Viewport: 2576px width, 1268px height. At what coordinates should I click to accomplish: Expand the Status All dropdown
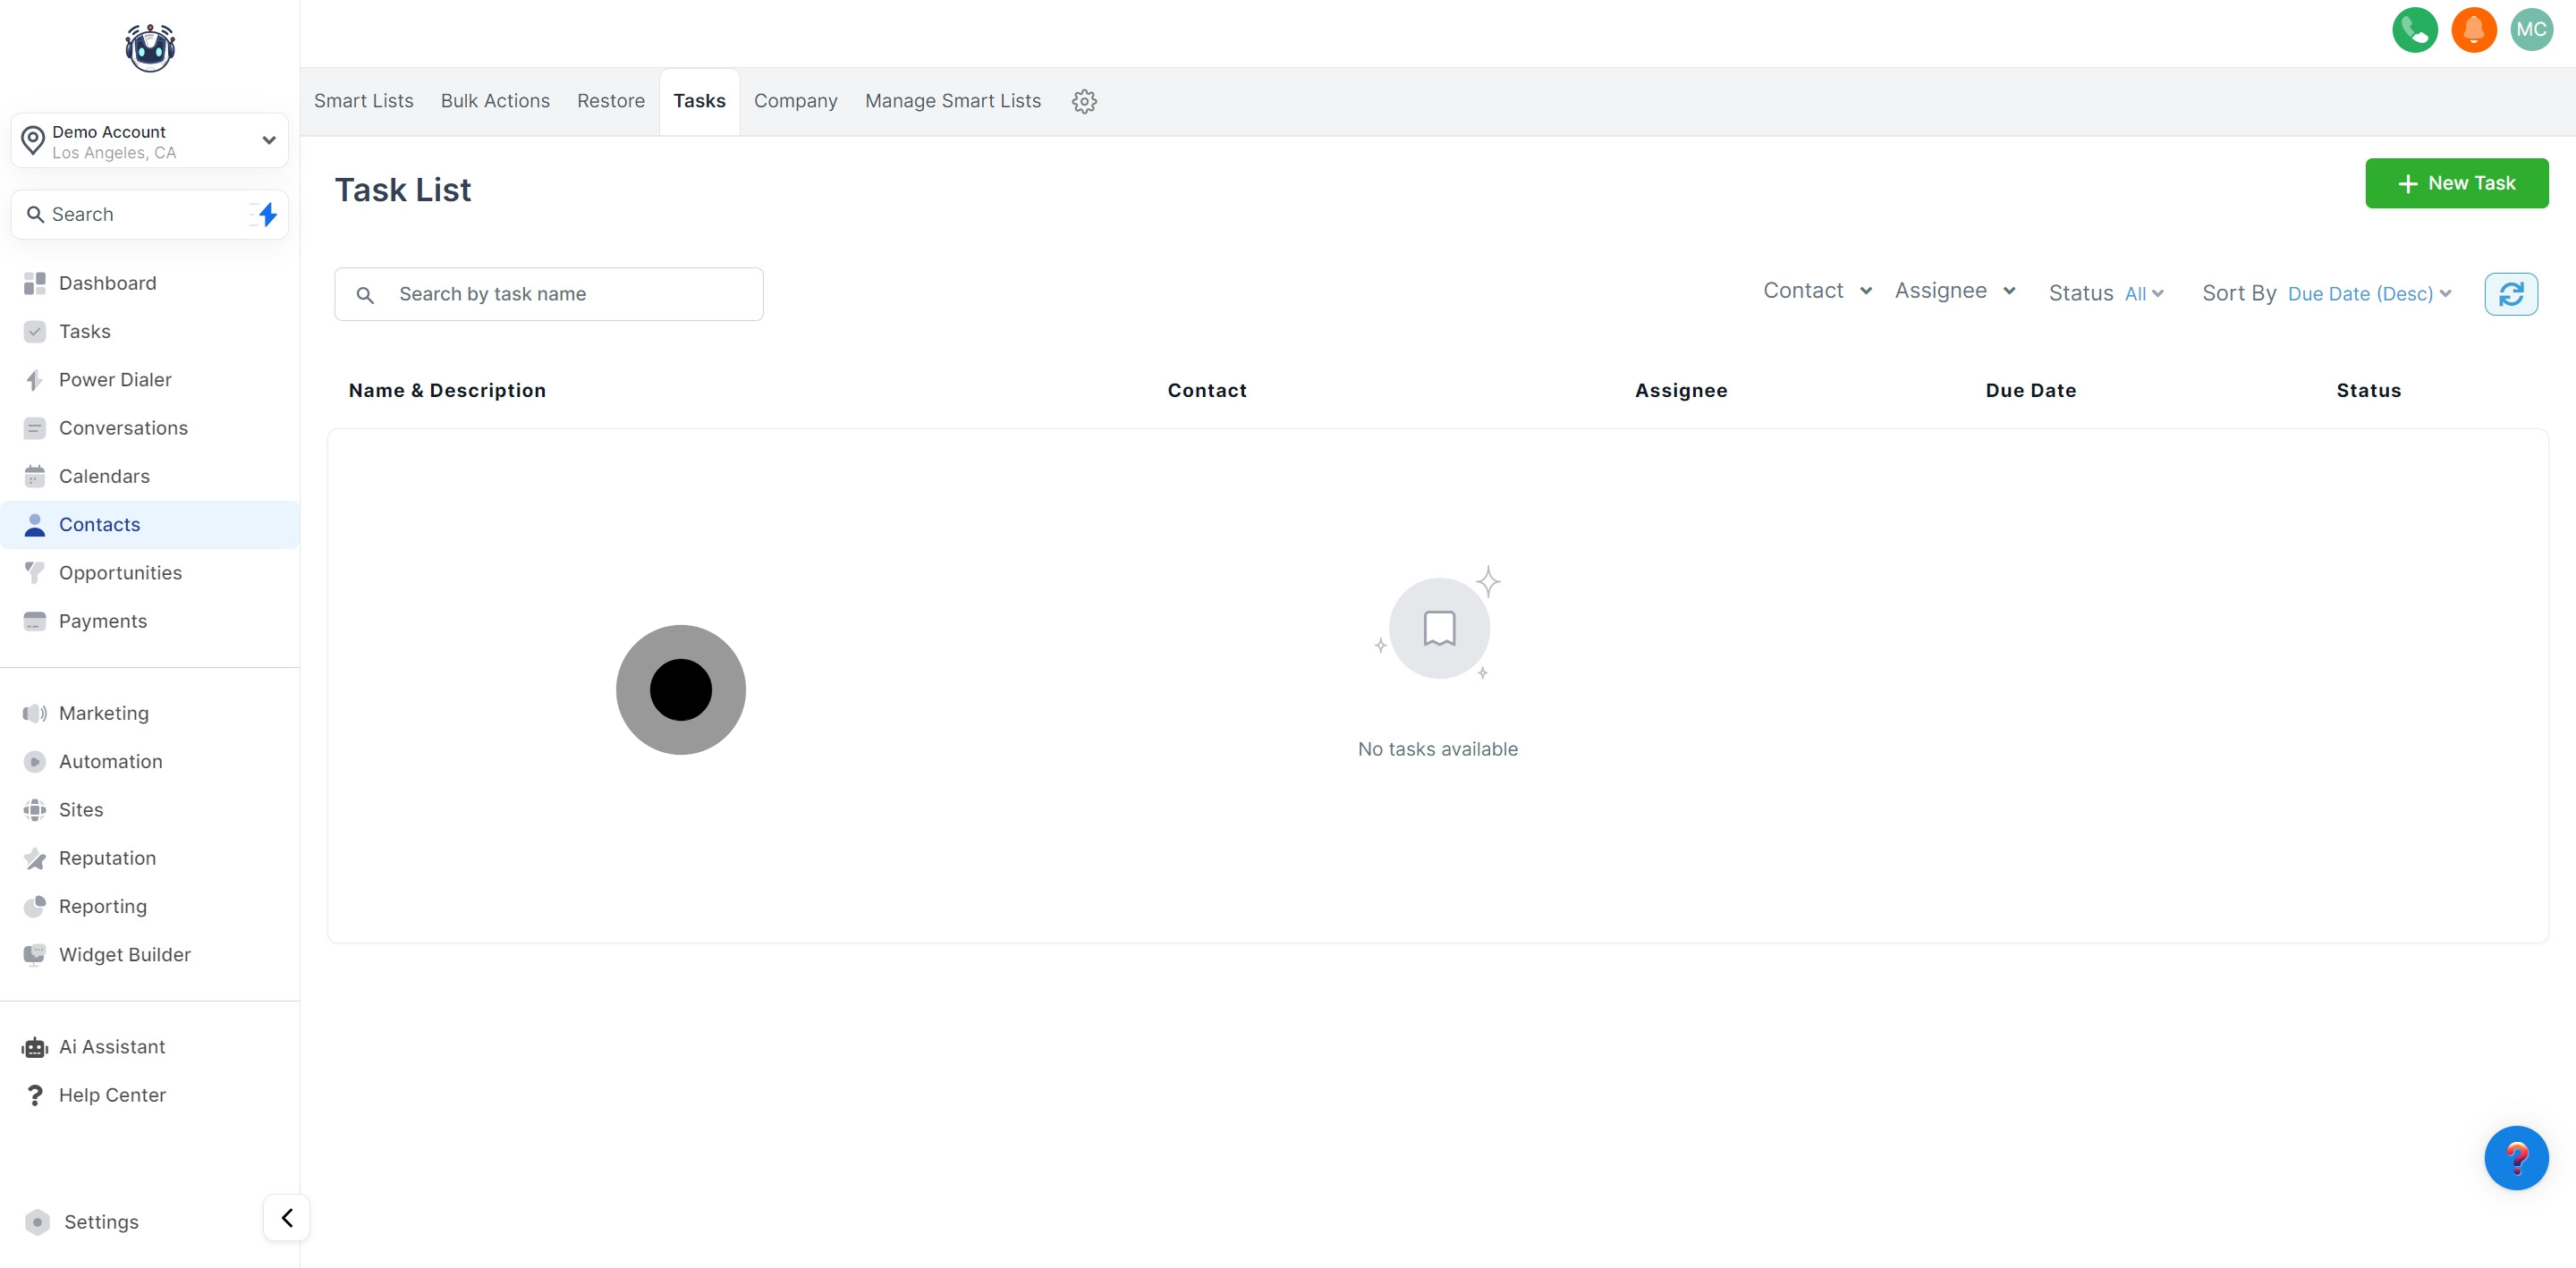click(2142, 294)
